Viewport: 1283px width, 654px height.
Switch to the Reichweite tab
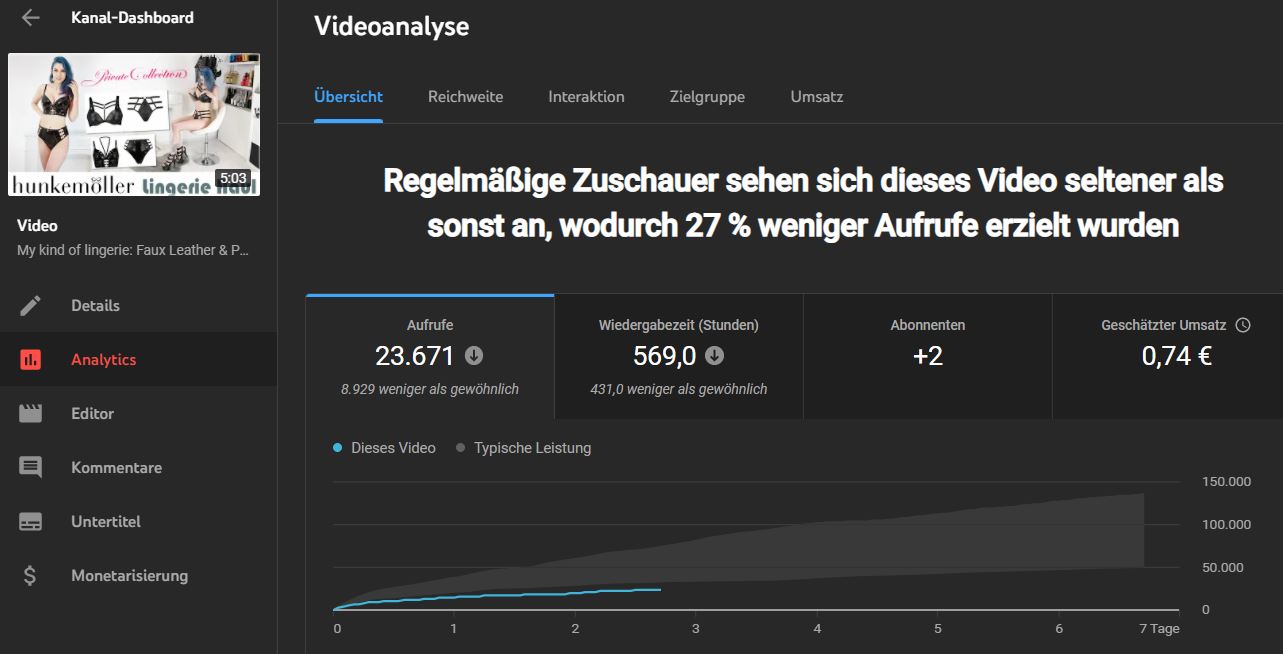click(465, 97)
